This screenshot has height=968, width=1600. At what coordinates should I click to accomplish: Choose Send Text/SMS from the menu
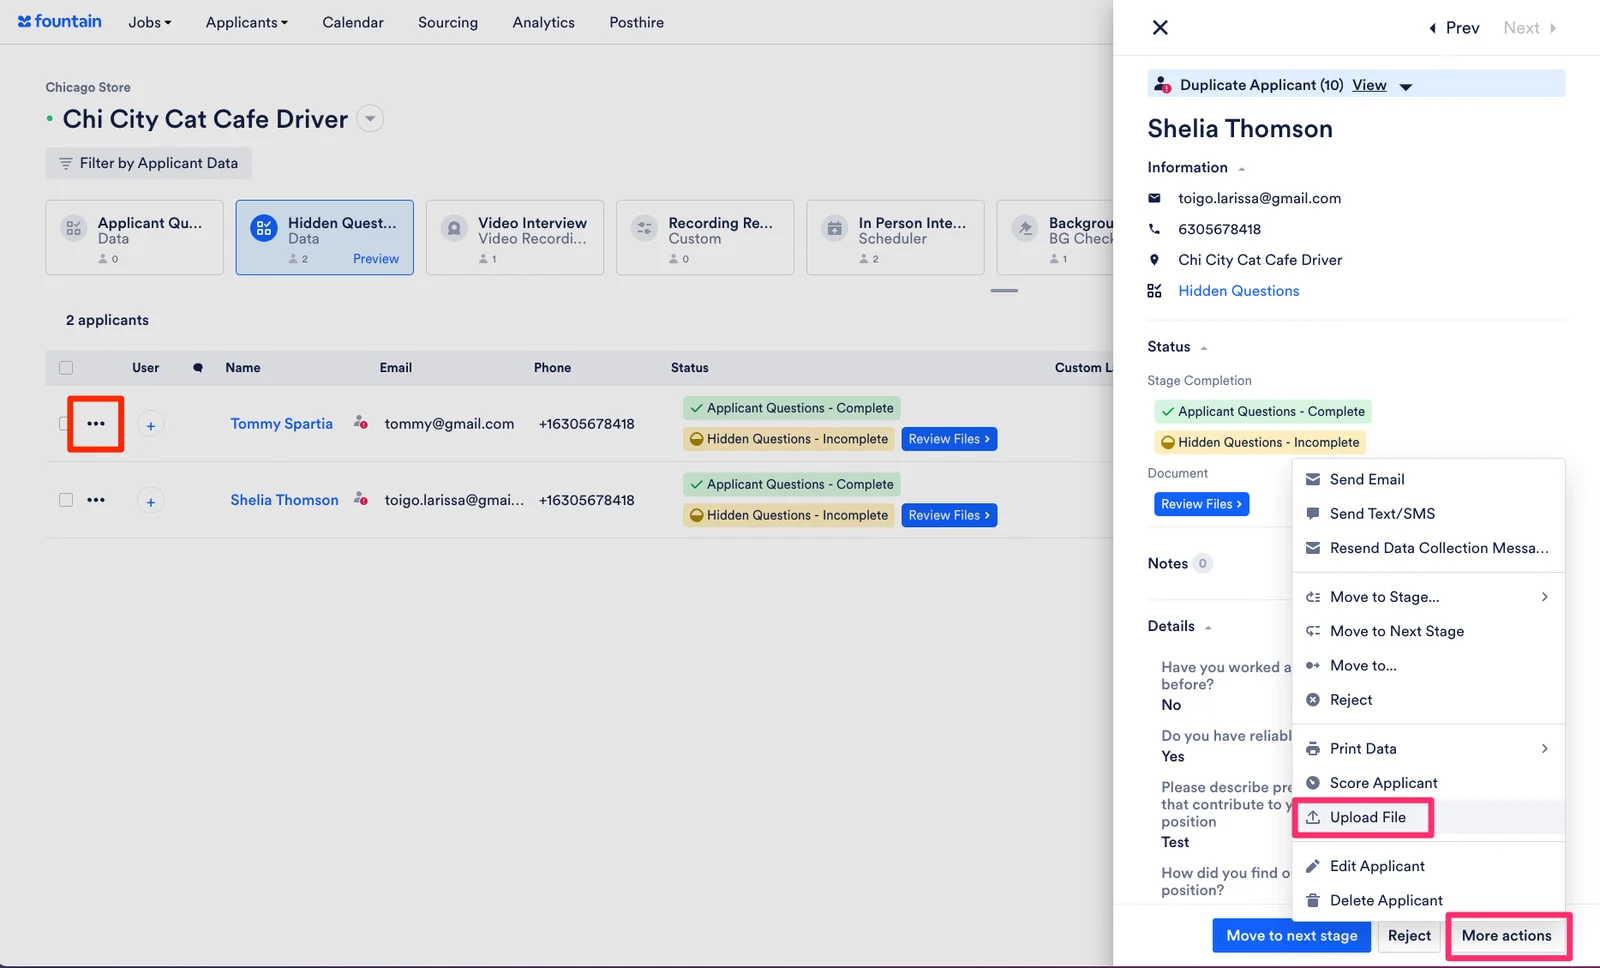point(1428,514)
